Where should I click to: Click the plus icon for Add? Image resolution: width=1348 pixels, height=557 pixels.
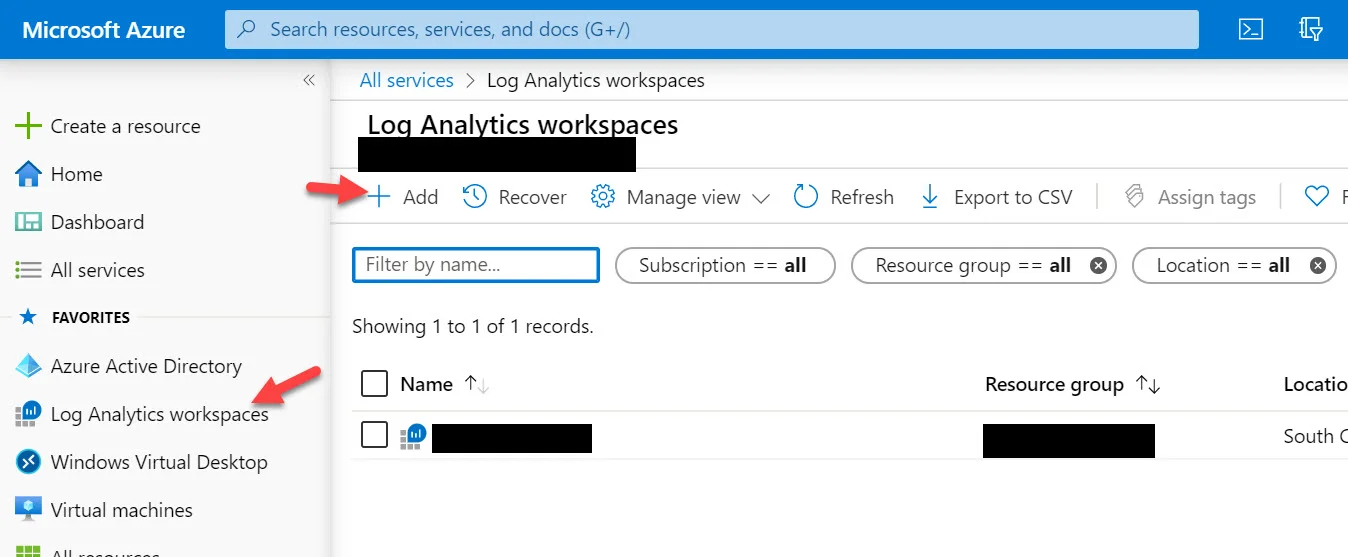[x=379, y=197]
